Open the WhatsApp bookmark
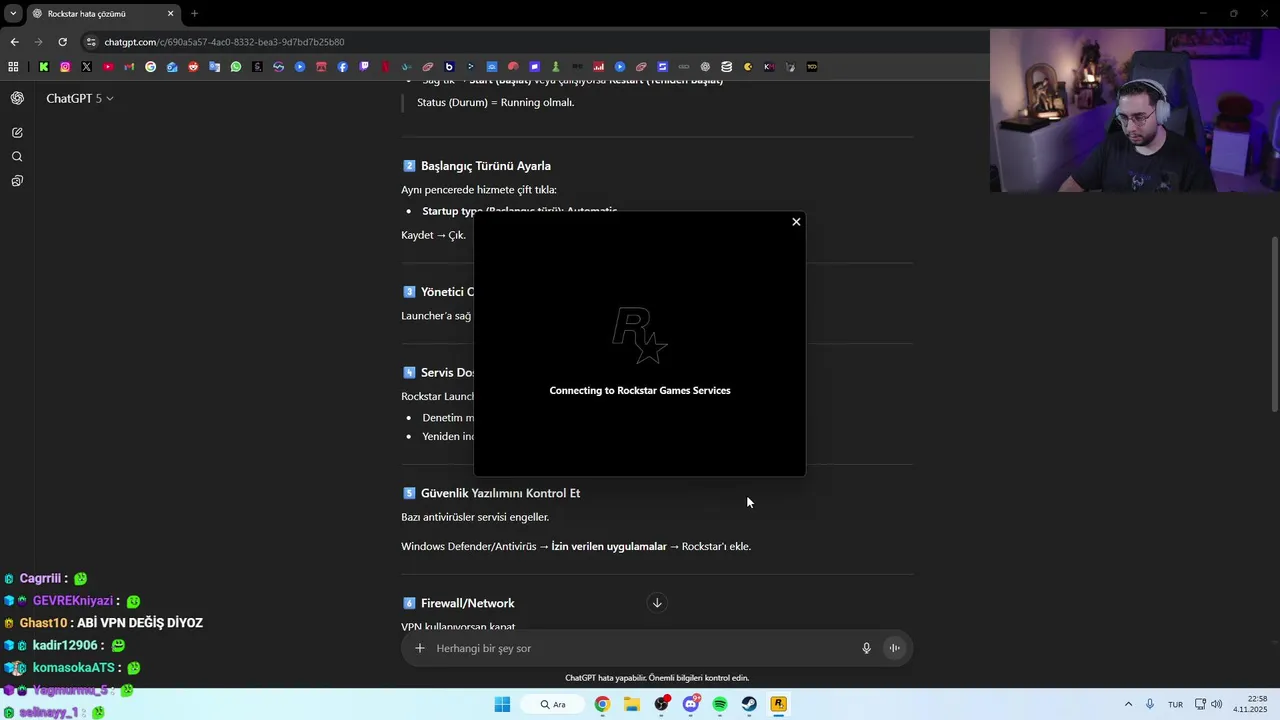 pyautogui.click(x=236, y=67)
